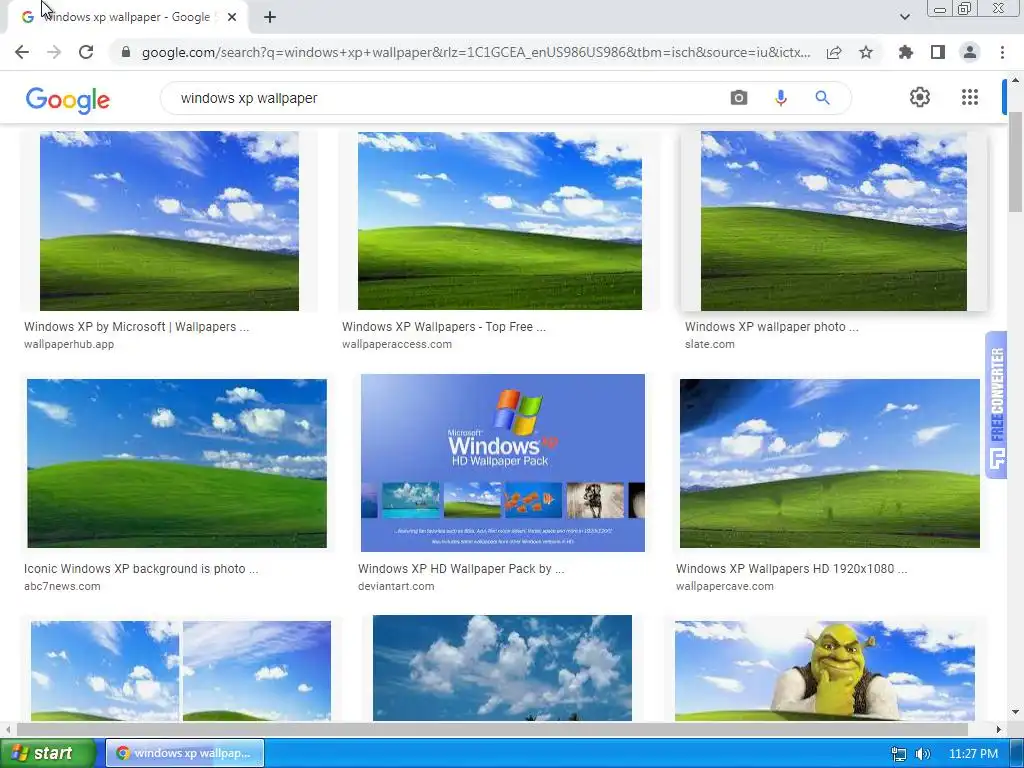The width and height of the screenshot is (1024, 768).
Task: Open wallpaperhub.app Bliss image thumbnail
Action: coord(169,221)
